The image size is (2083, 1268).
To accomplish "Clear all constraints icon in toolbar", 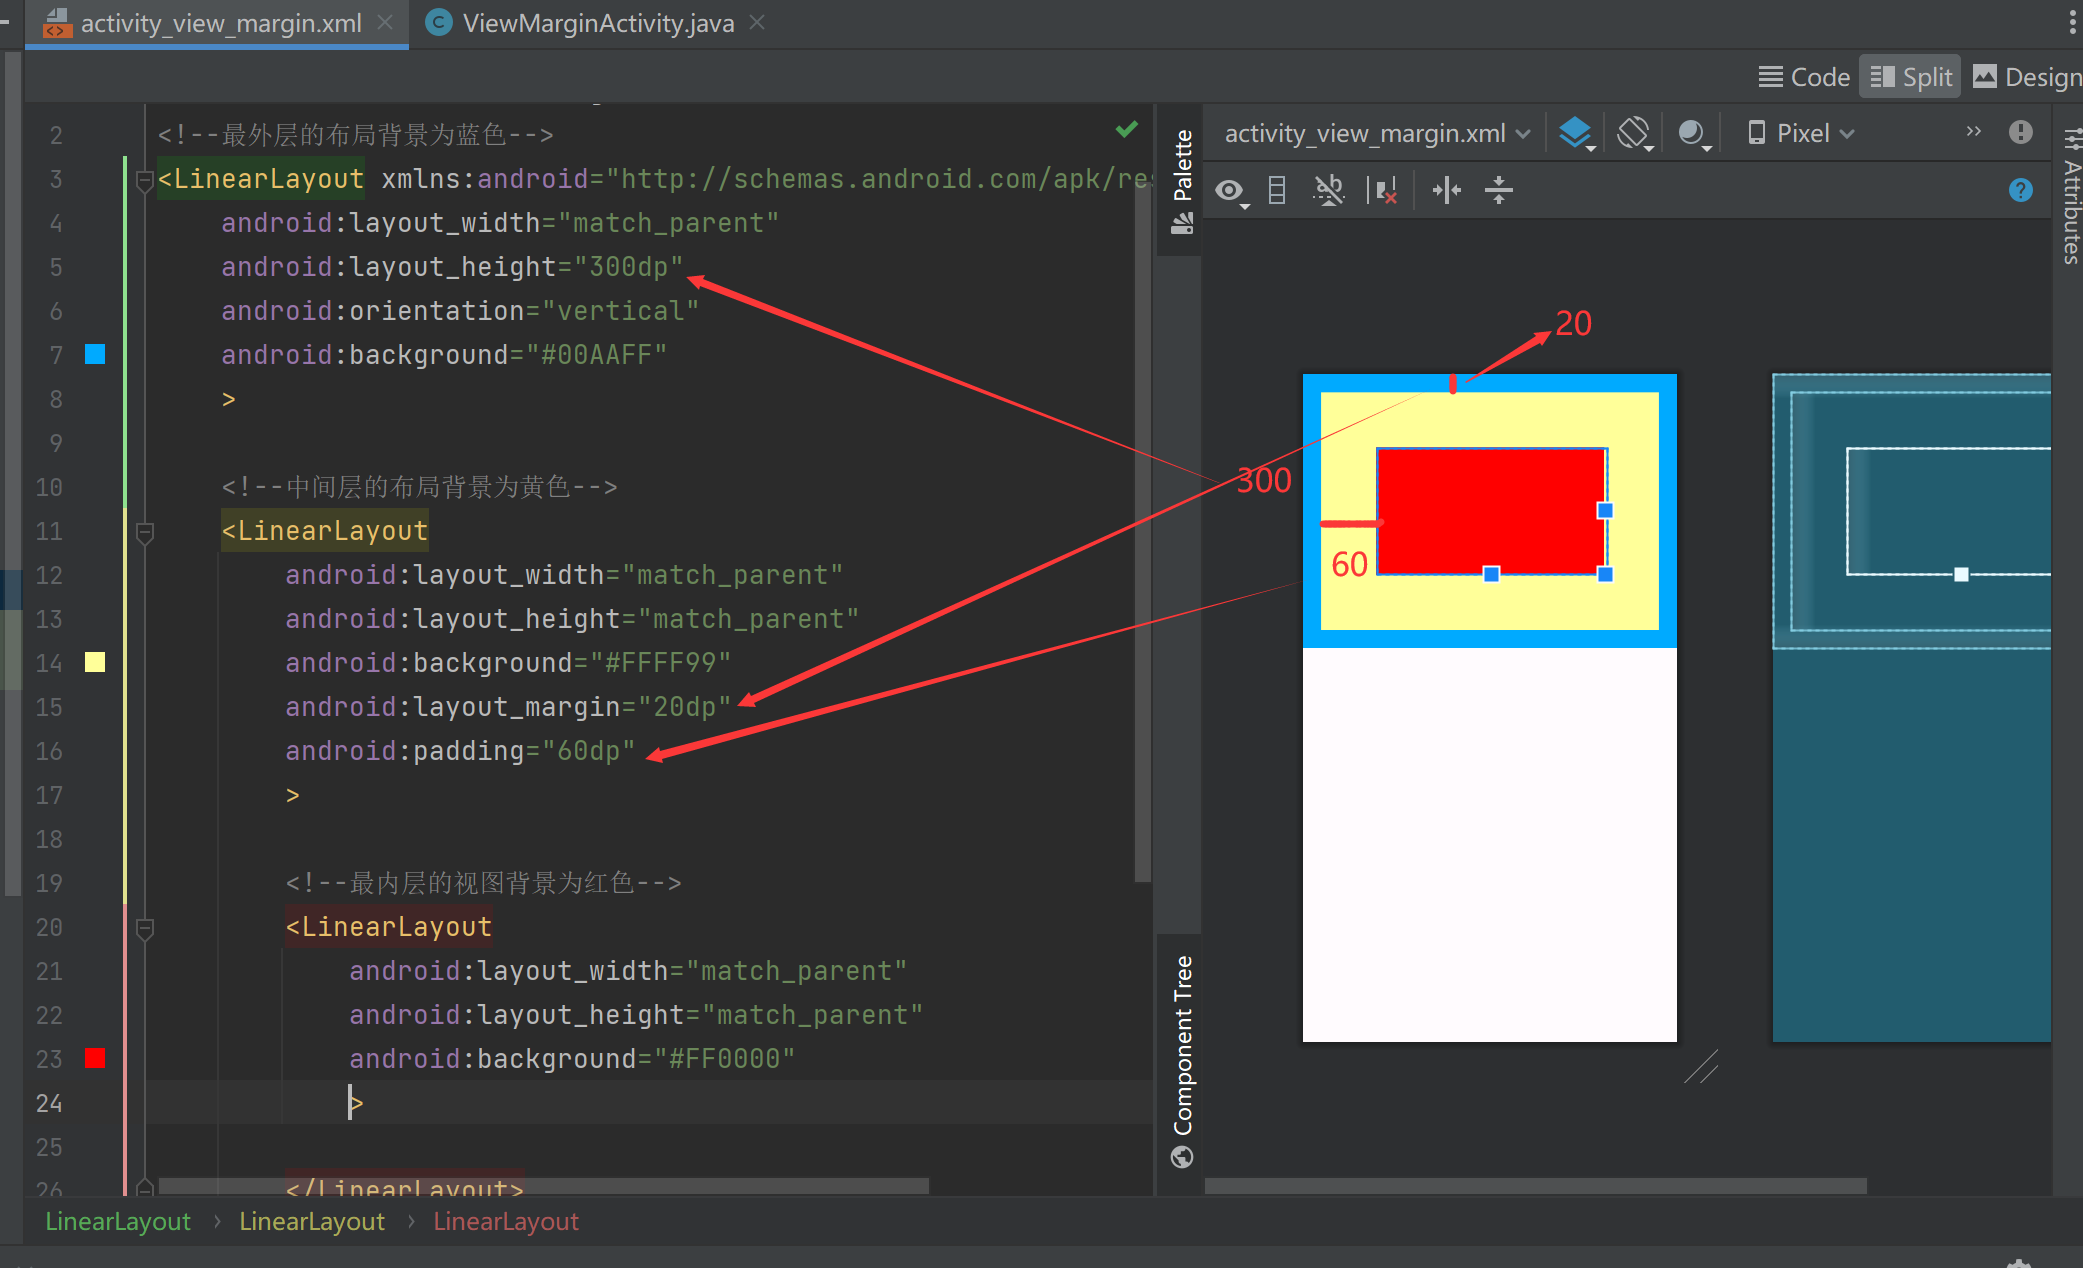I will (x=1384, y=190).
